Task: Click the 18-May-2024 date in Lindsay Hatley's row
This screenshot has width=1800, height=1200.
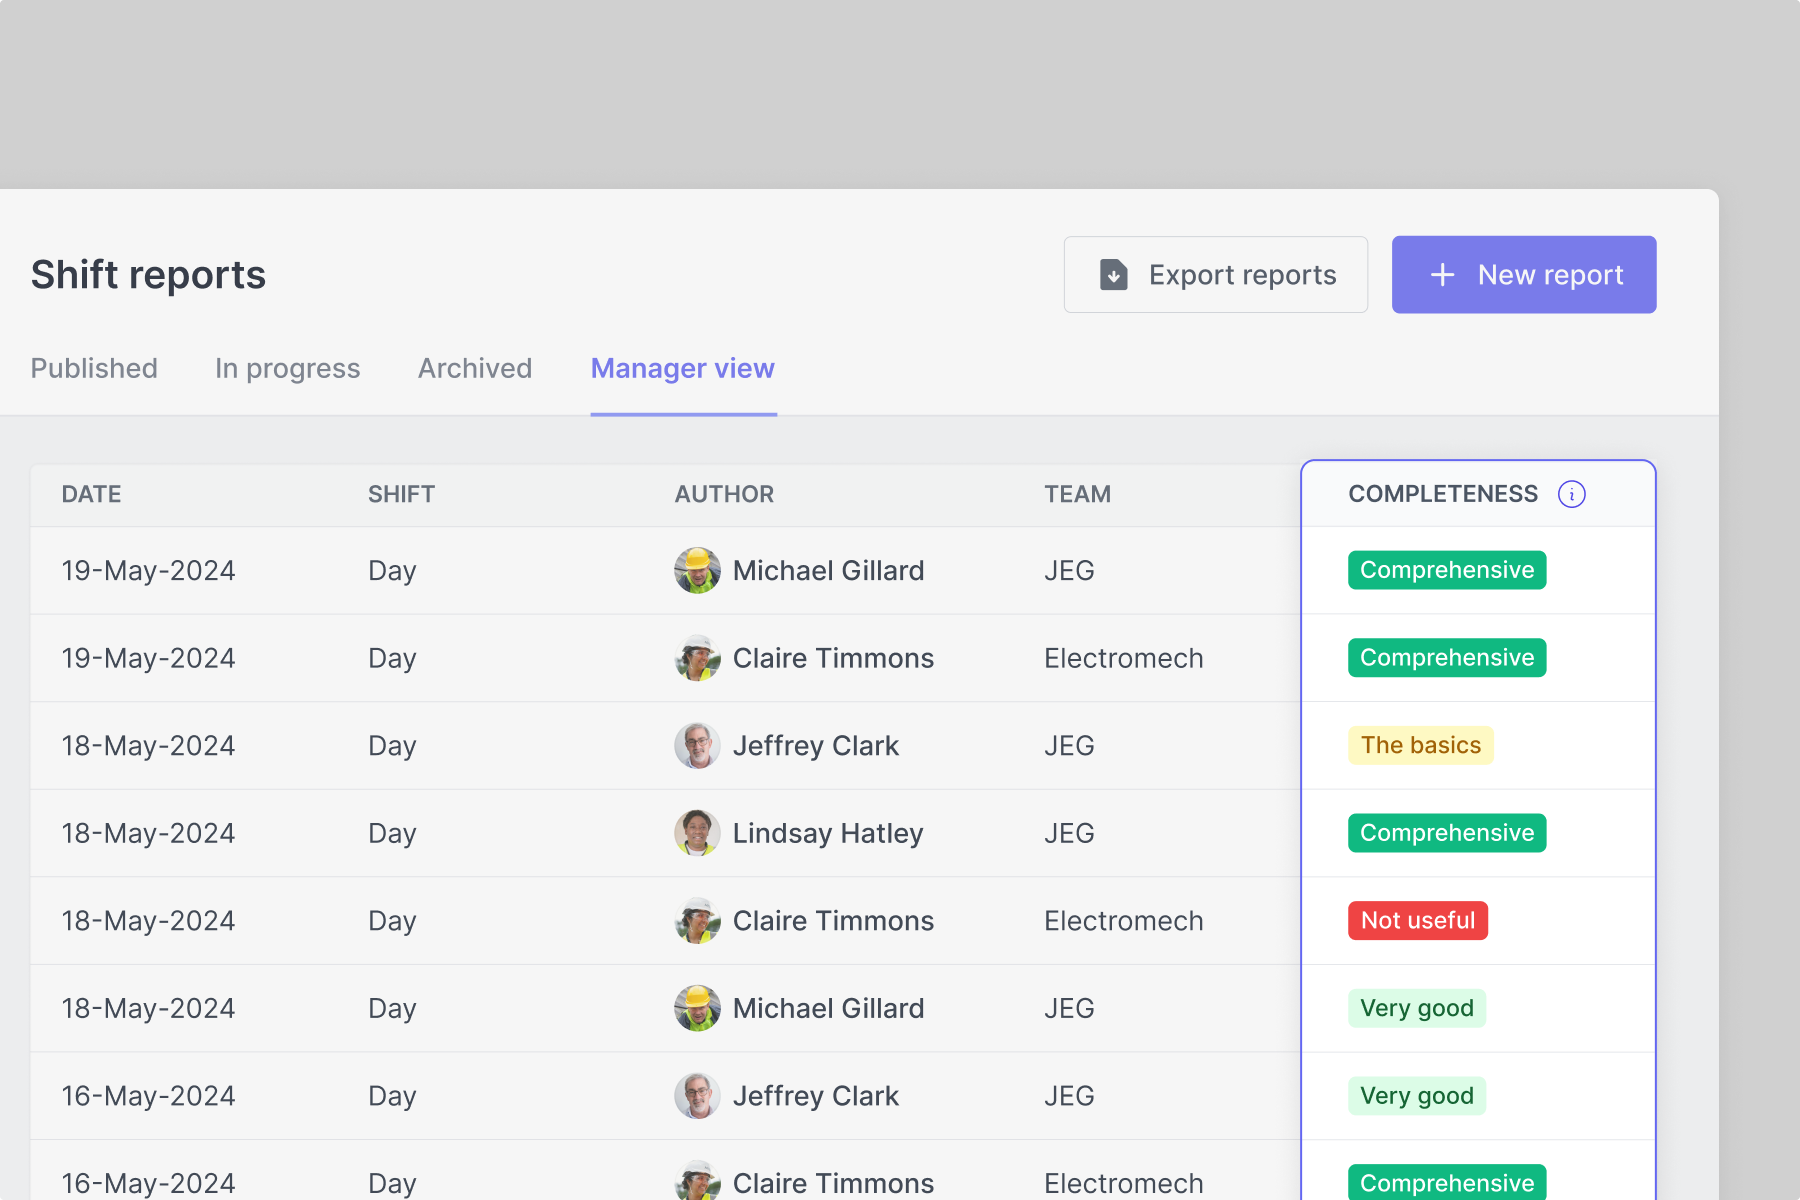Action: (x=148, y=833)
